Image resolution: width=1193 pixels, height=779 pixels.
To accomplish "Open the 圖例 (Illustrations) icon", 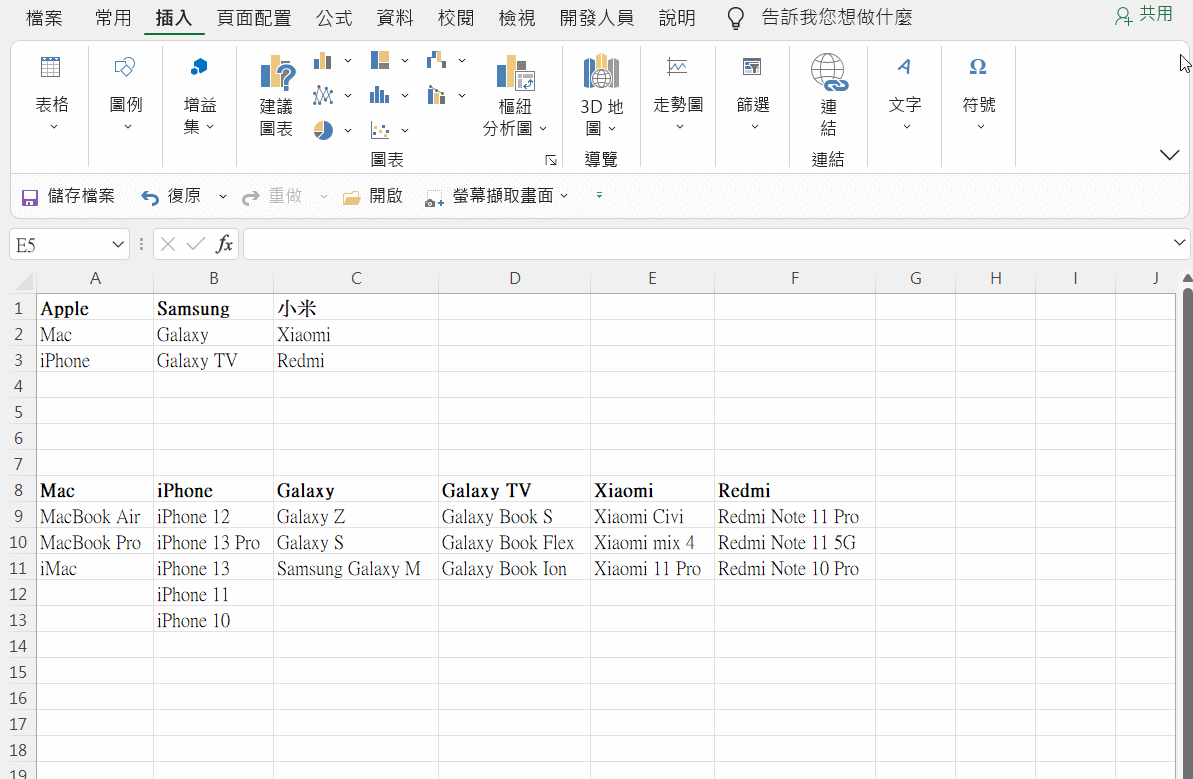I will point(126,68).
